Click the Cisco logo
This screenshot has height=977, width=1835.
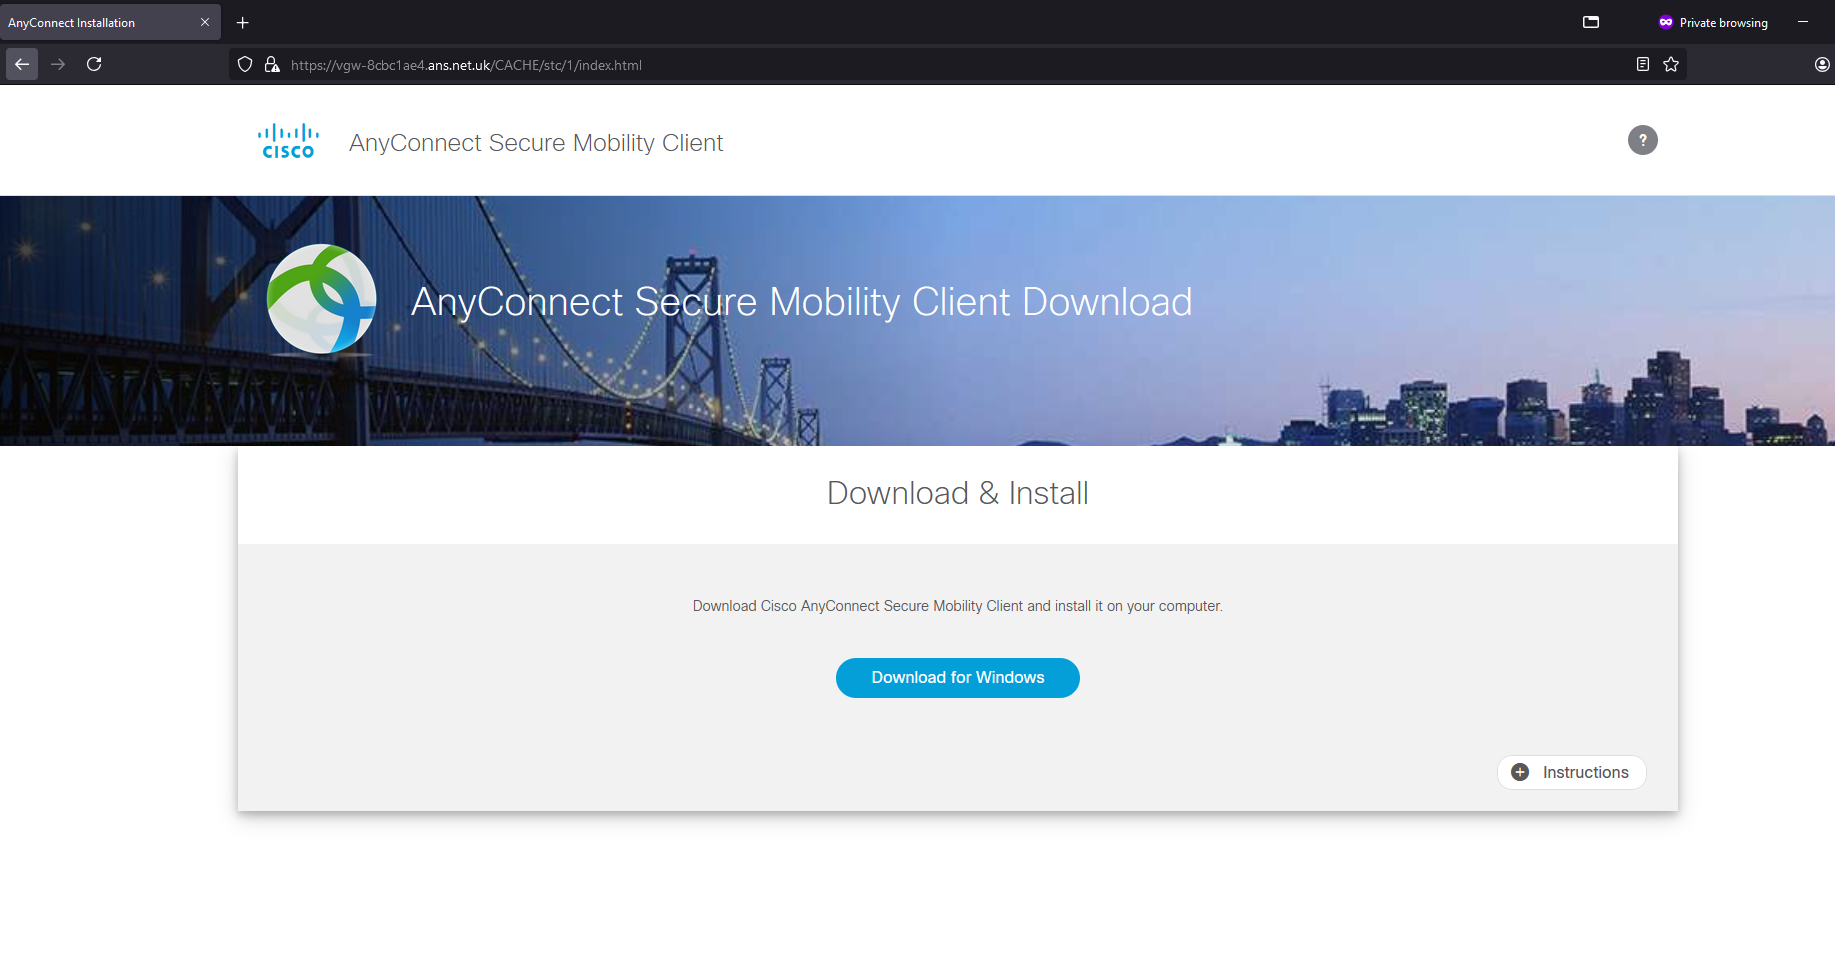(x=288, y=141)
